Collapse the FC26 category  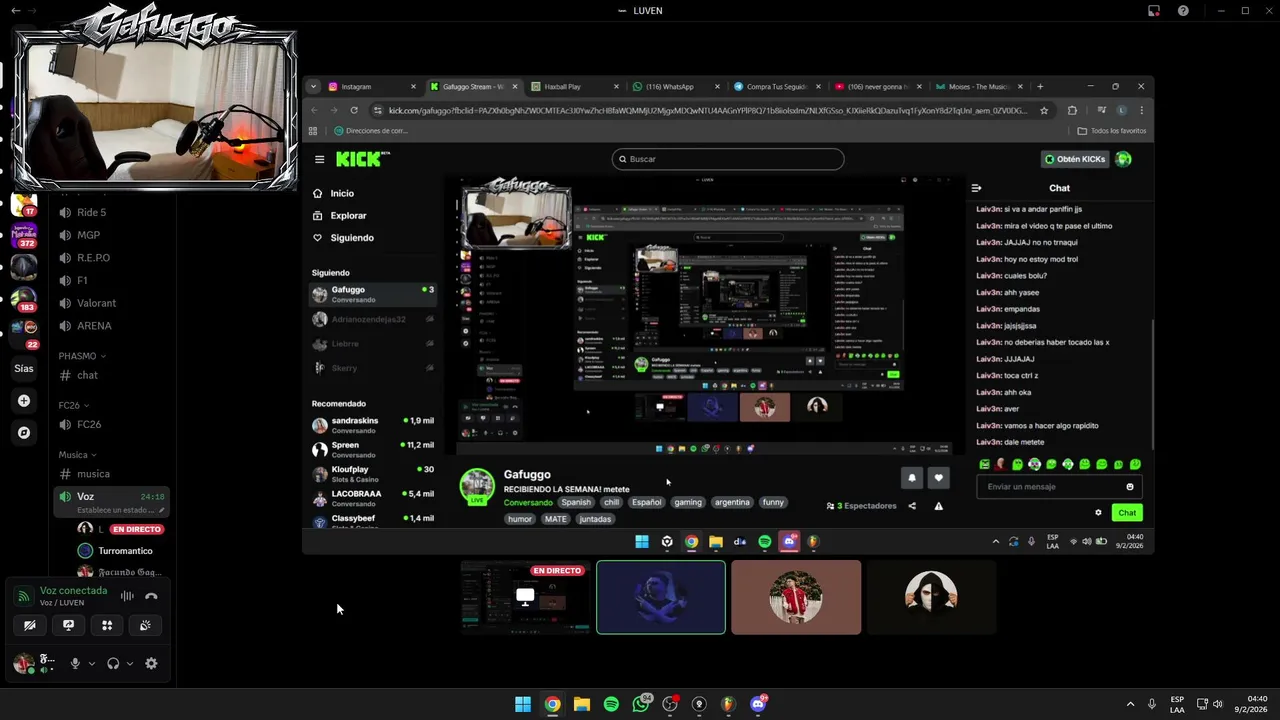[x=74, y=406]
